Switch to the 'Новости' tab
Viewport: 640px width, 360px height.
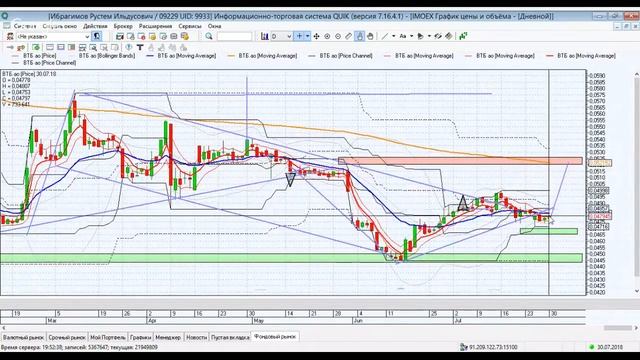pos(196,338)
